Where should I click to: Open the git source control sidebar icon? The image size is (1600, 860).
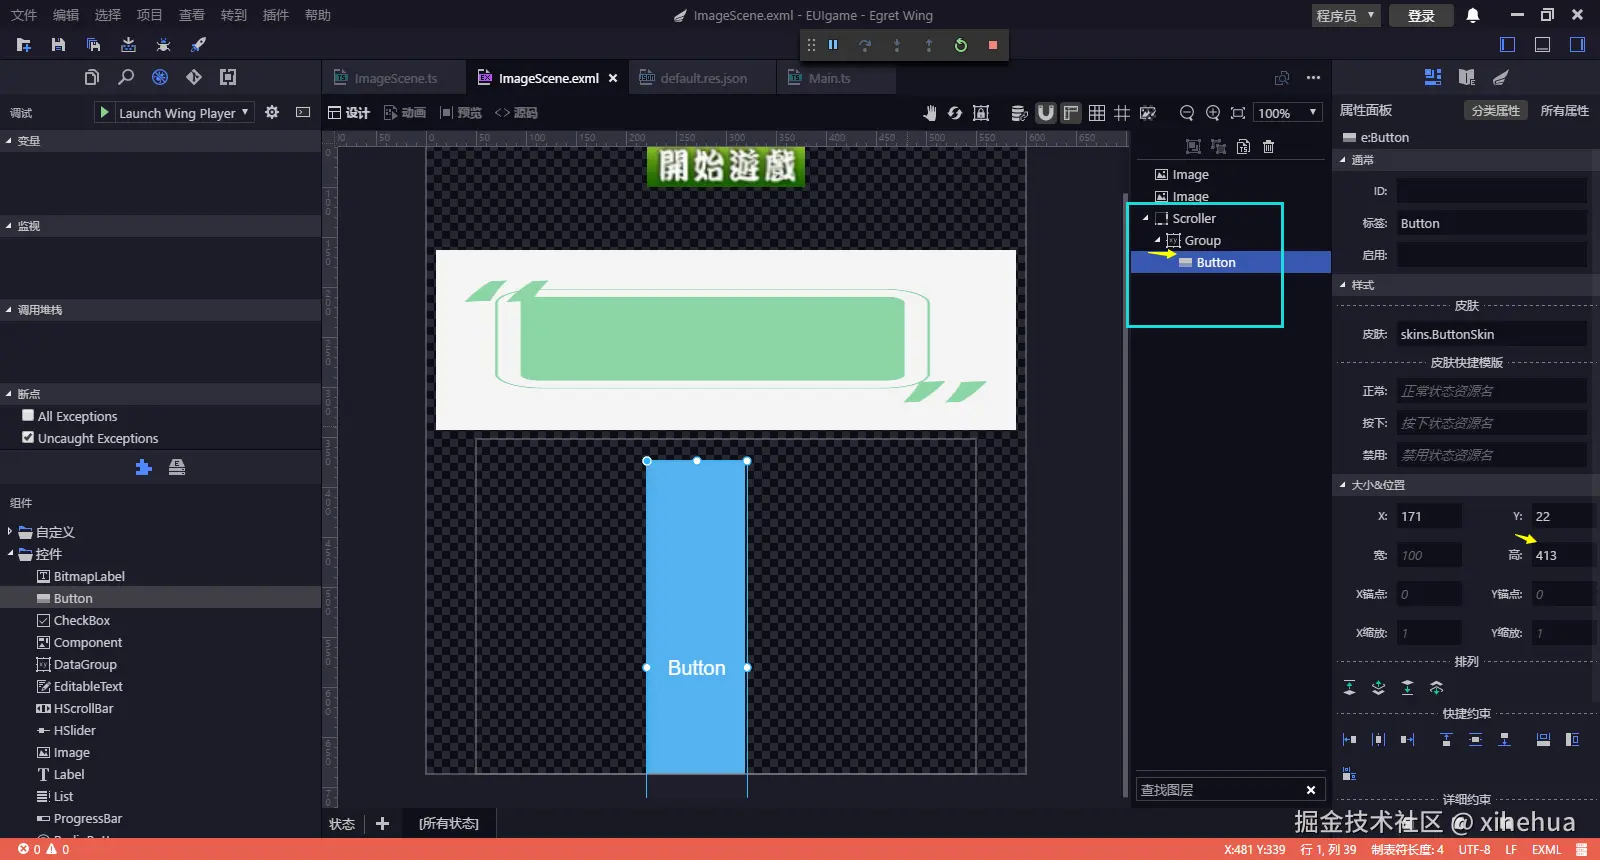[x=194, y=77]
